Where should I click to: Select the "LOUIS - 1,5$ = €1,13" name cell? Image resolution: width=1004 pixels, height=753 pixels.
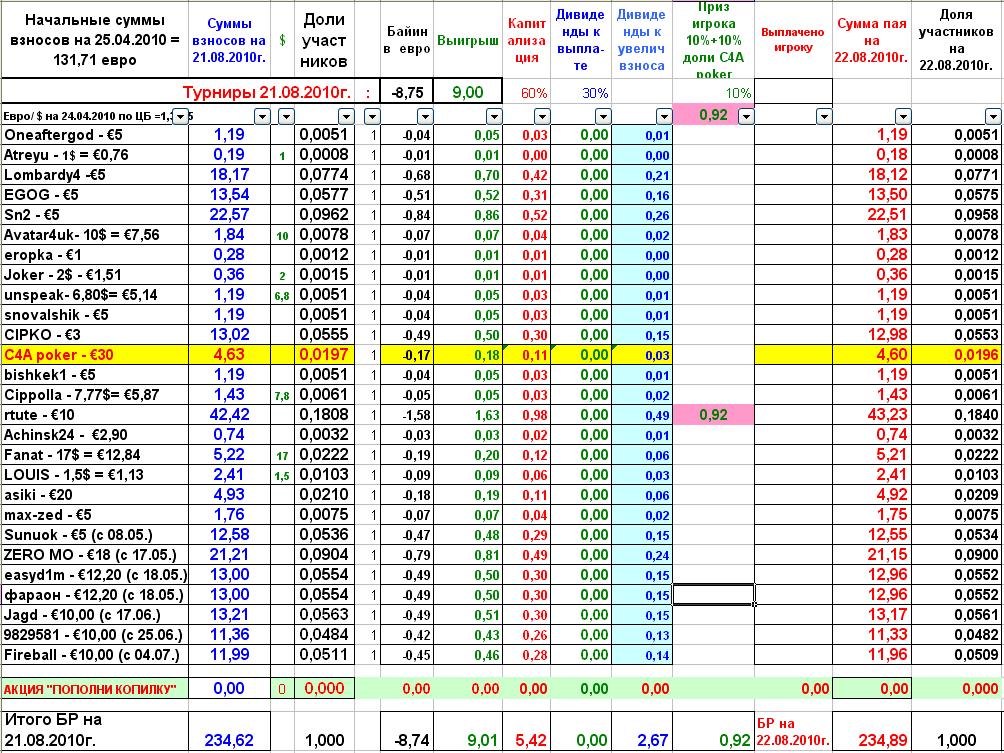pyautogui.click(x=95, y=474)
